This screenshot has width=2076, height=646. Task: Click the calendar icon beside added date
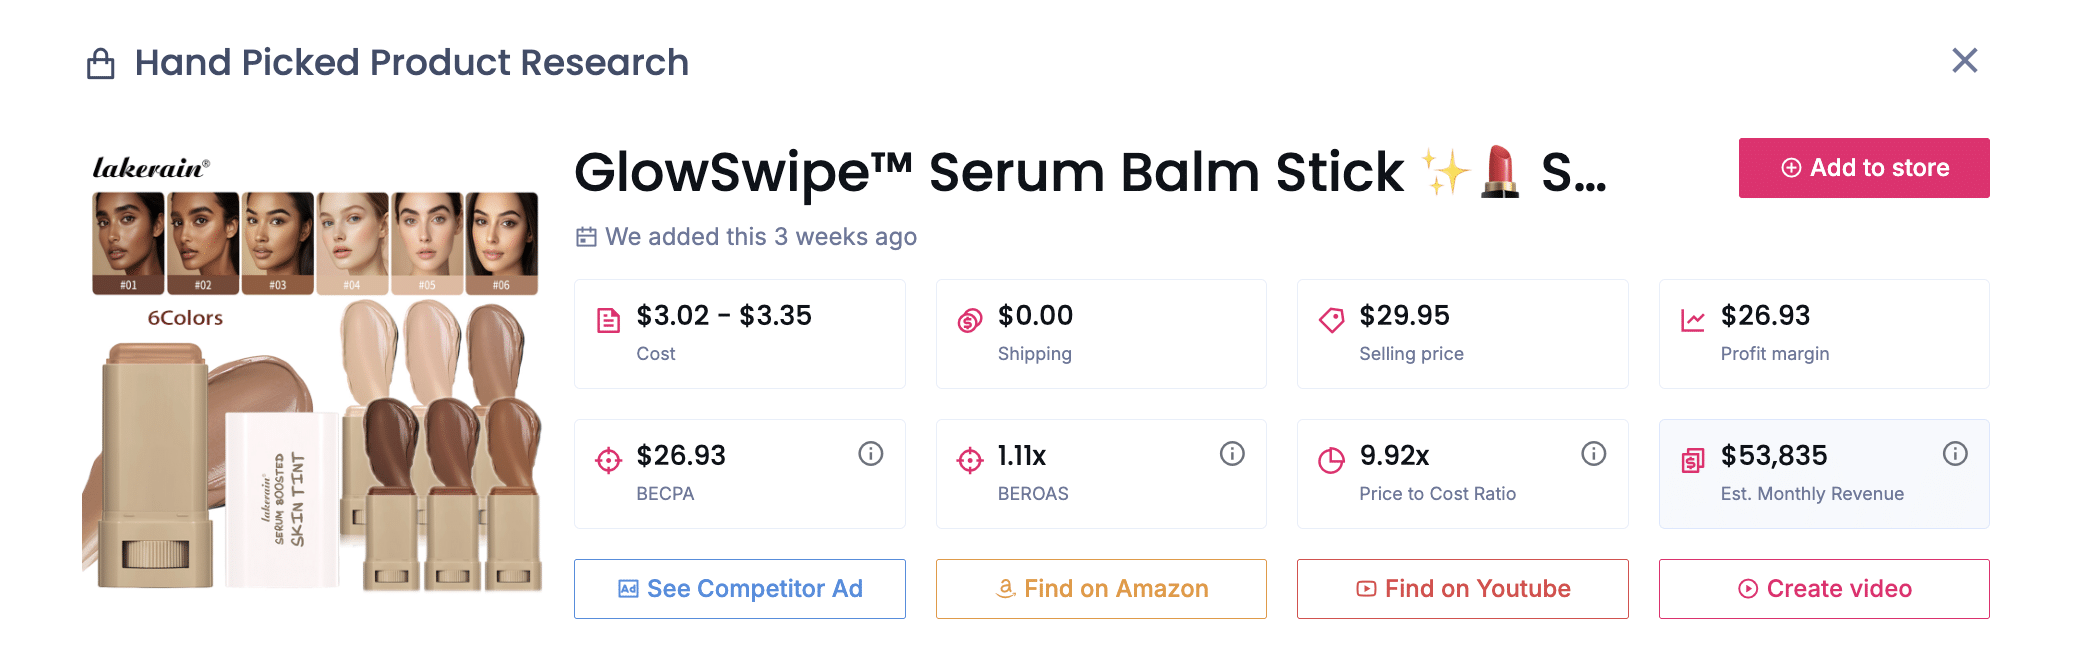point(586,237)
